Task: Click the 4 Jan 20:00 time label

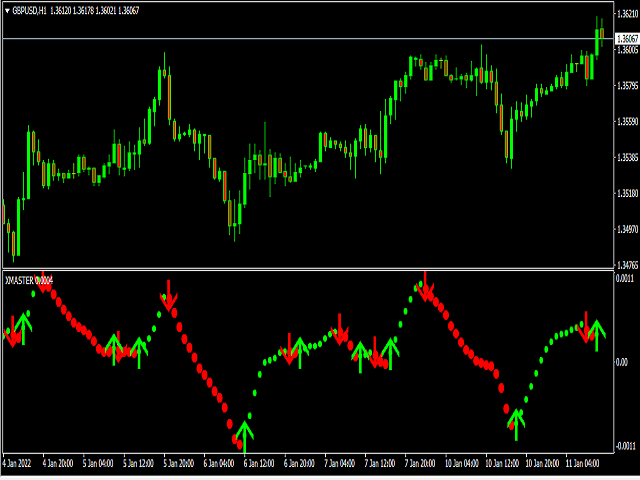Action: pos(58,463)
